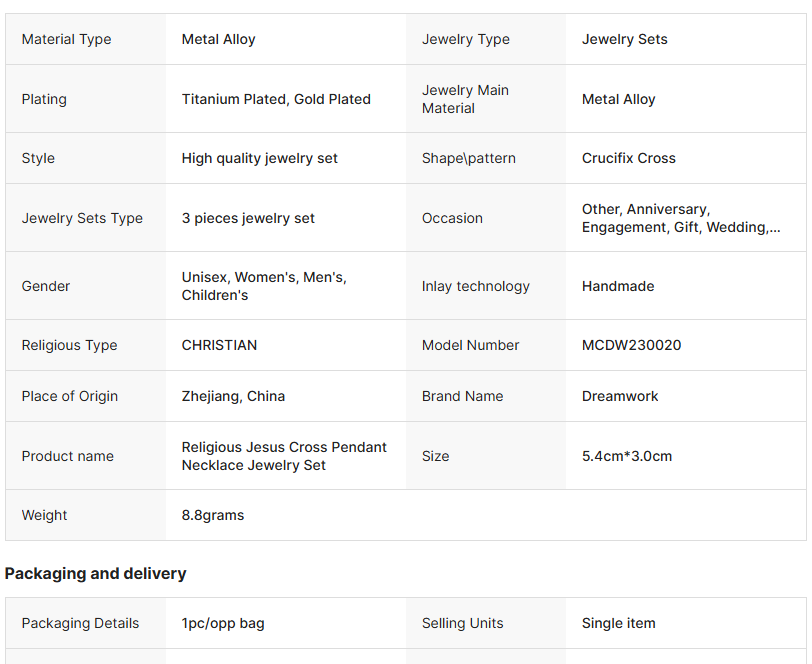
Task: Click the Packaging and delivery heading
Action: coord(96,573)
